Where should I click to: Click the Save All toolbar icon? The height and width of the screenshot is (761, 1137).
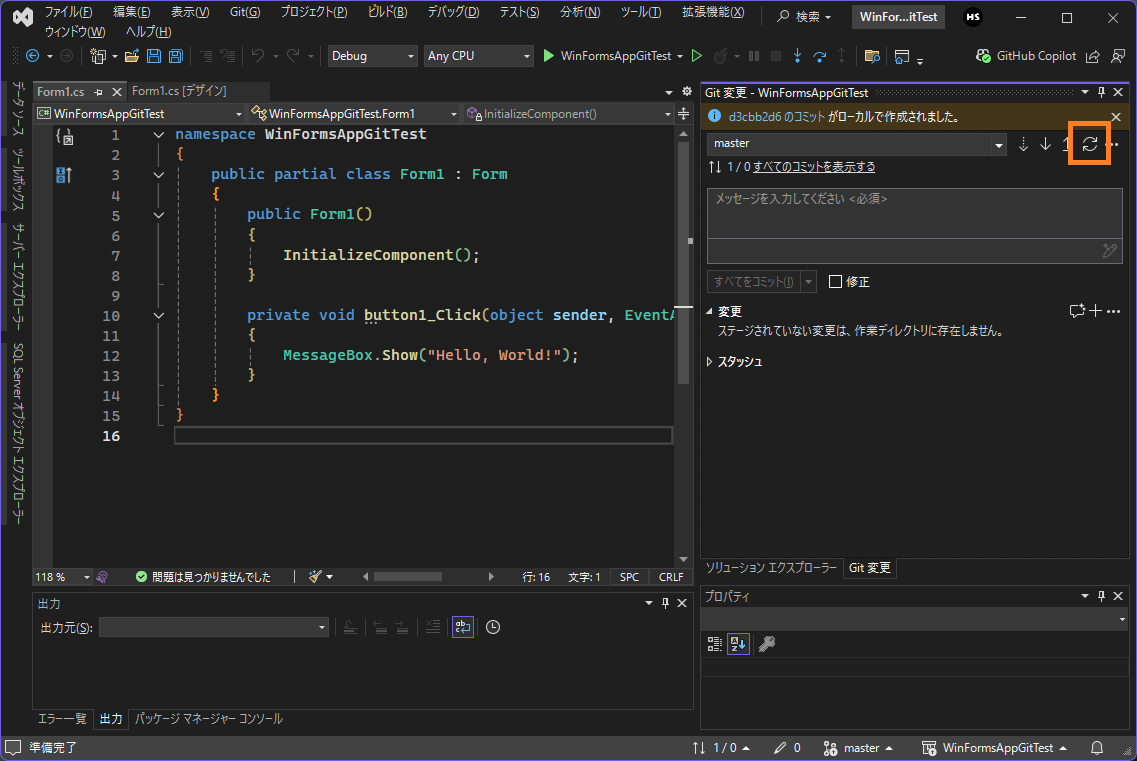point(175,56)
